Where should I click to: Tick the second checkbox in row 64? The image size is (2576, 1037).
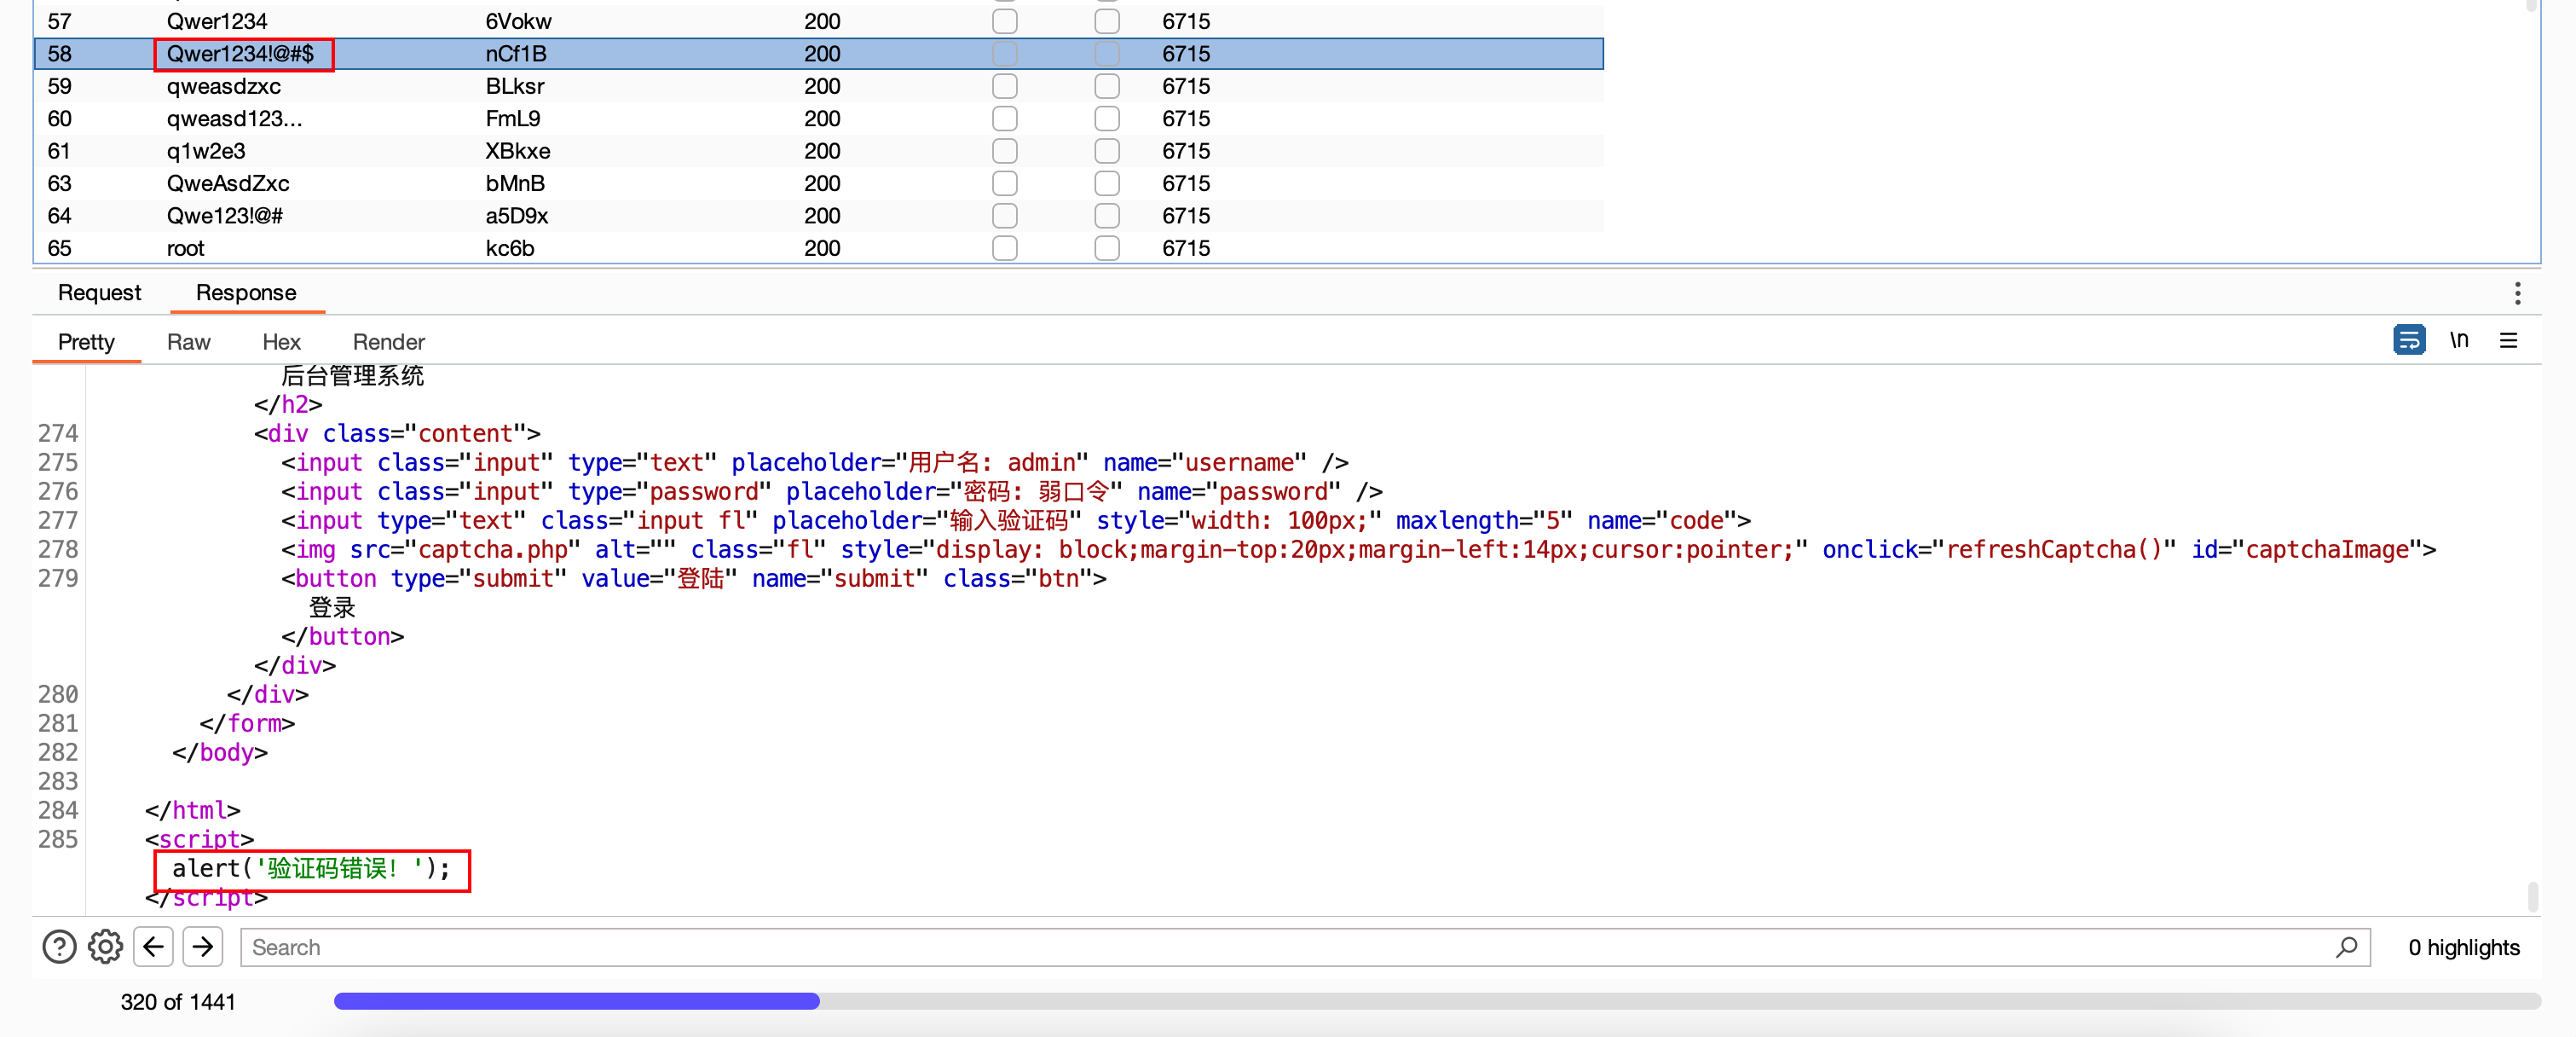1106,216
